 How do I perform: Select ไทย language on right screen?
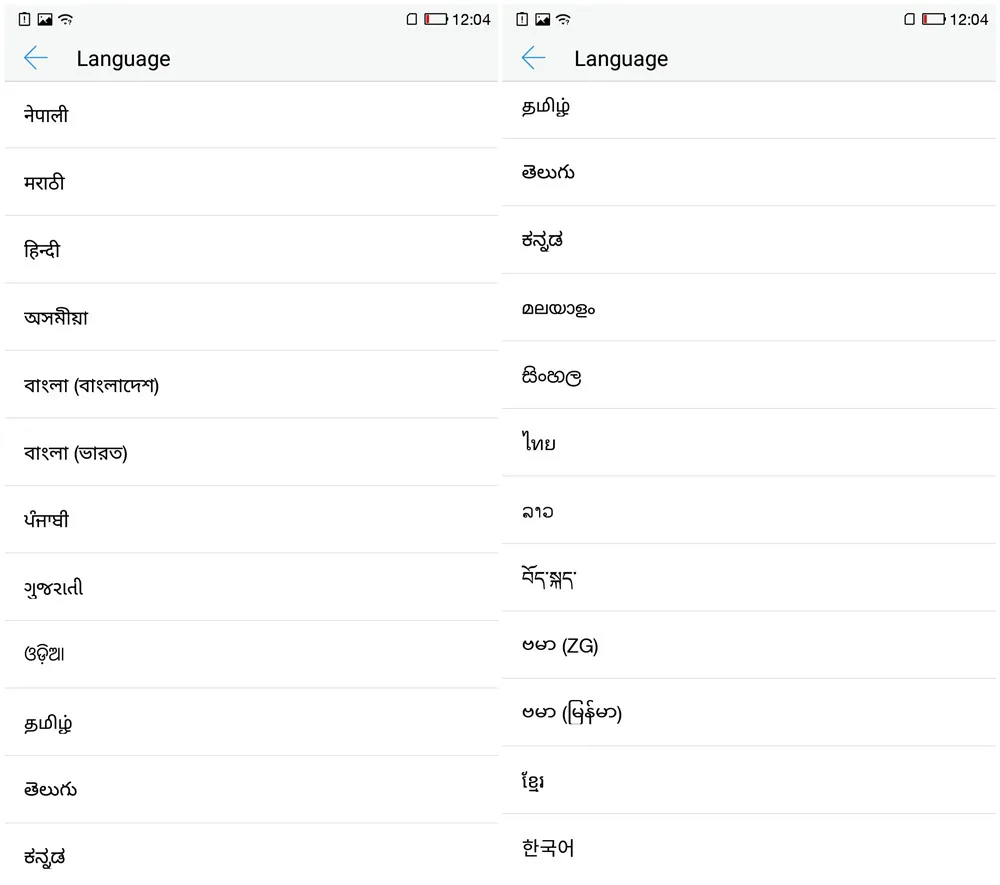(749, 442)
